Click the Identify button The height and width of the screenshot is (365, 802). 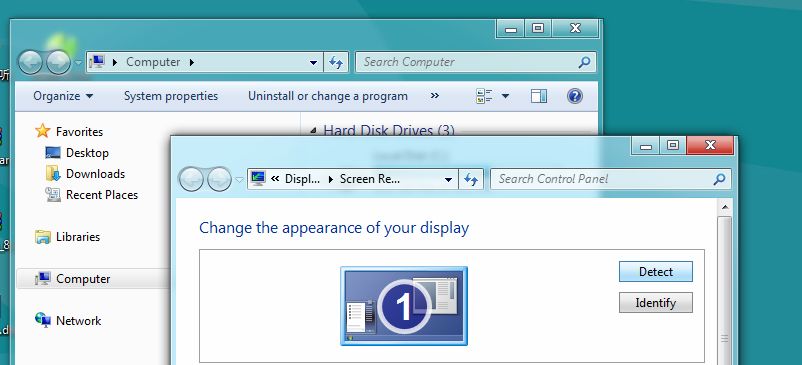coord(656,303)
